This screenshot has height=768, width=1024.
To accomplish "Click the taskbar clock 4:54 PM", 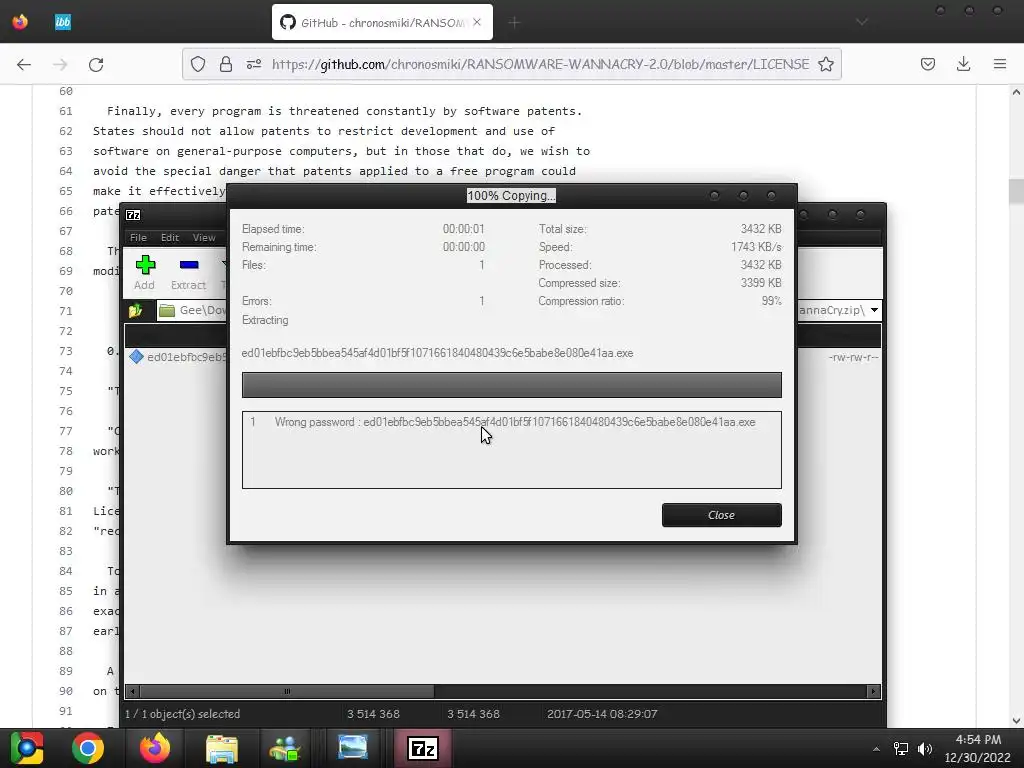I will tap(978, 740).
